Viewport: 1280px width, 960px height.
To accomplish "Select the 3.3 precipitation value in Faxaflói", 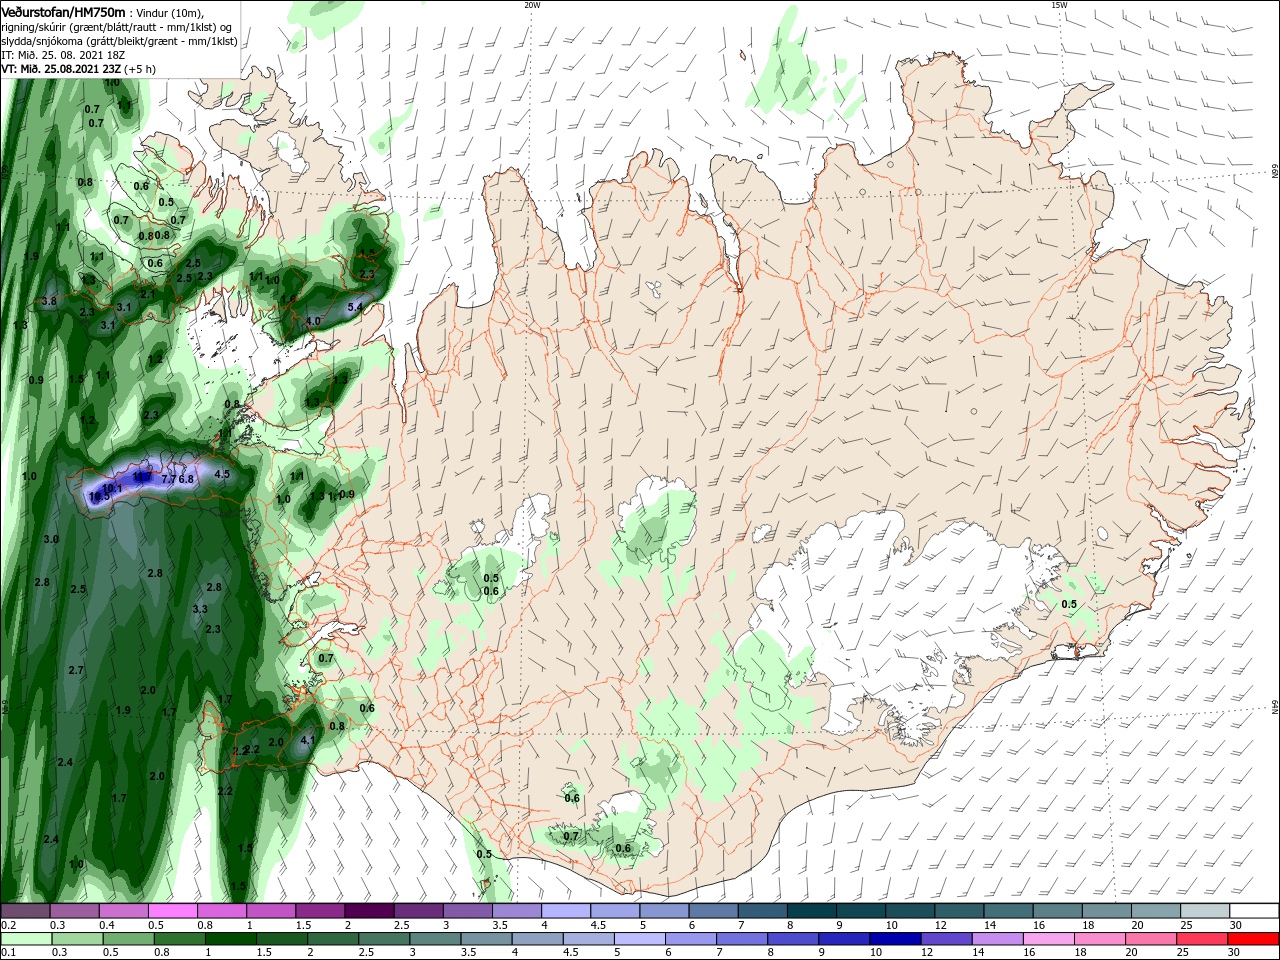I will 200,609.
